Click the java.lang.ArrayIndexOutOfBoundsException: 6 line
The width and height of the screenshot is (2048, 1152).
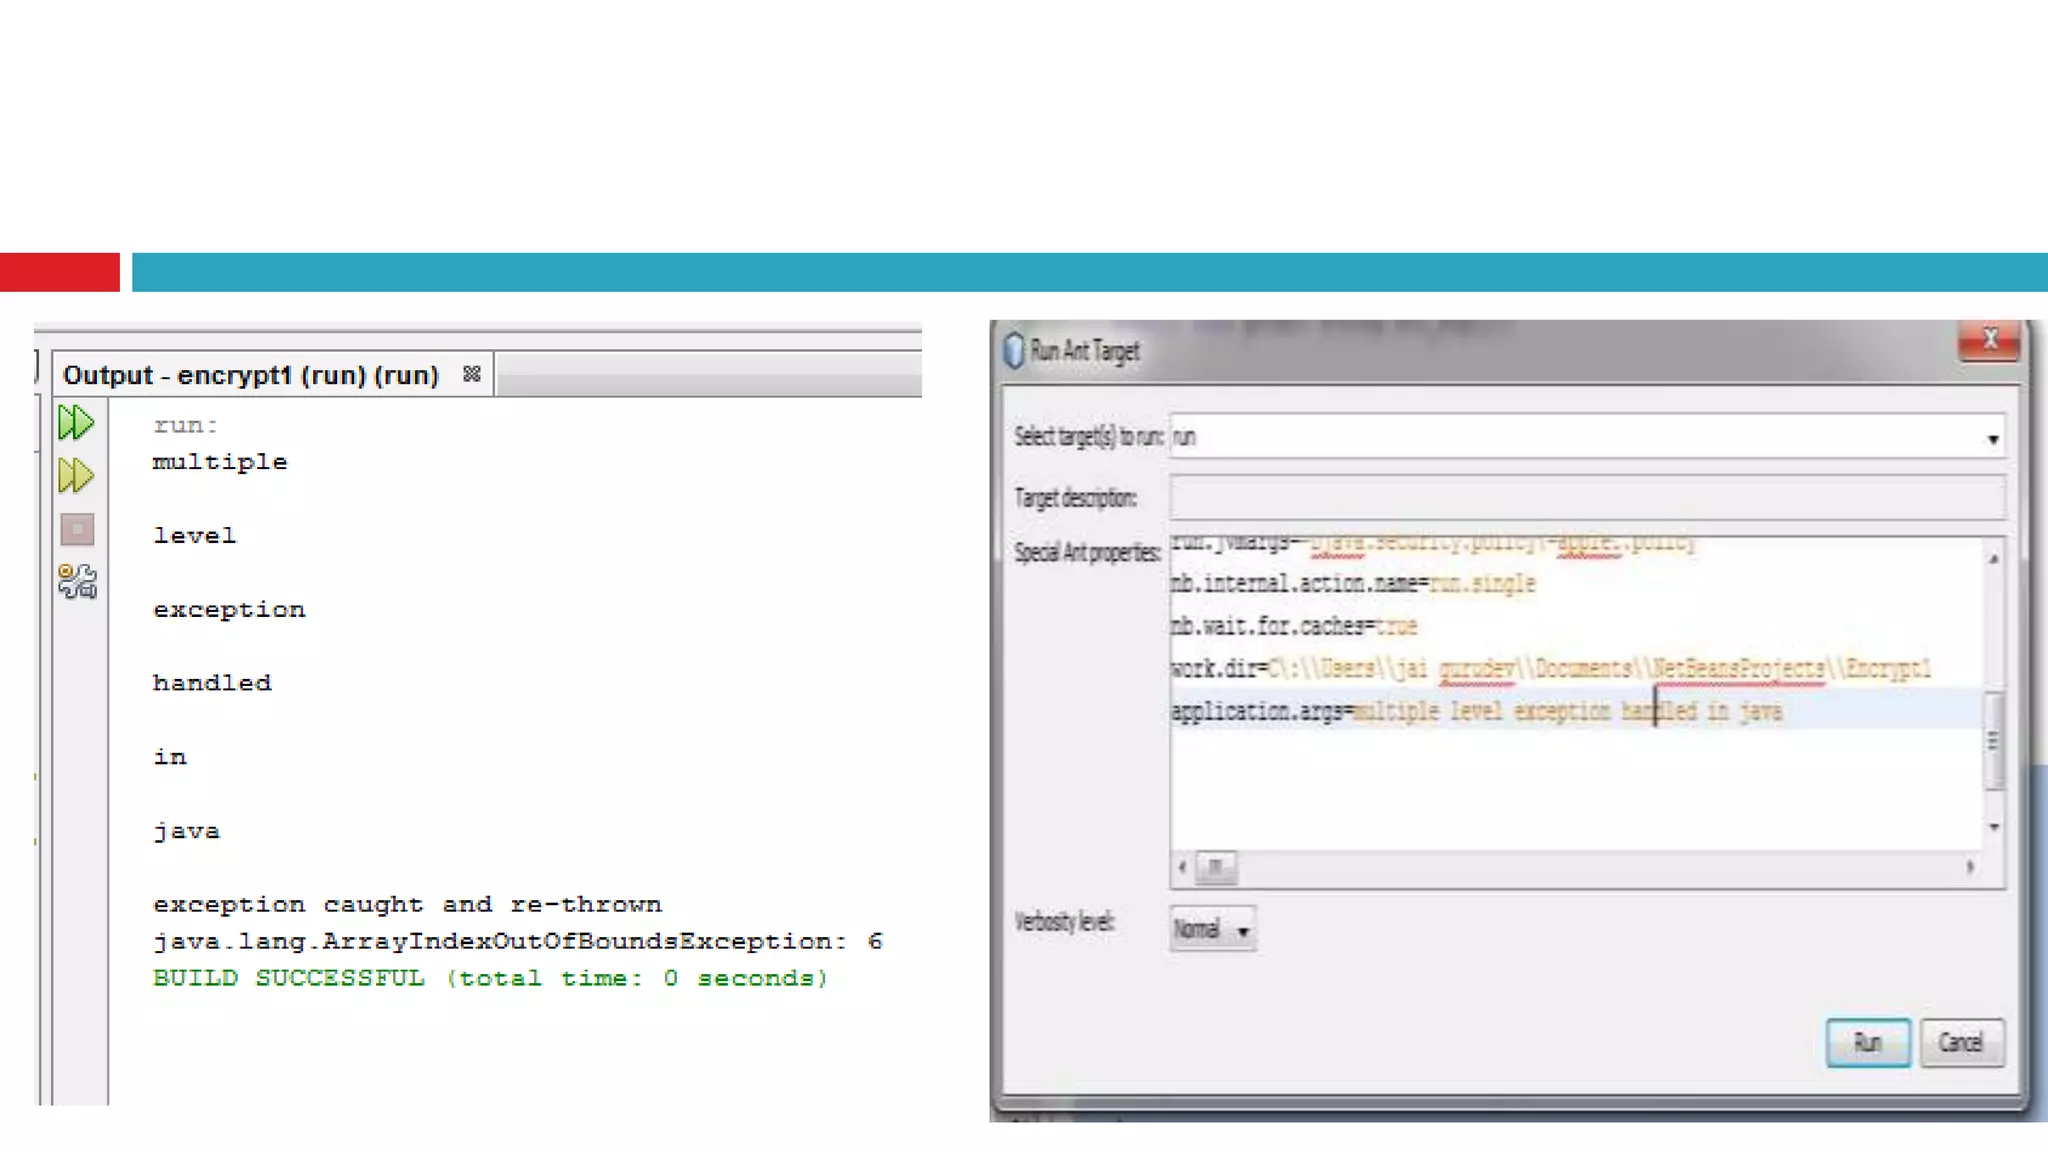coord(517,941)
